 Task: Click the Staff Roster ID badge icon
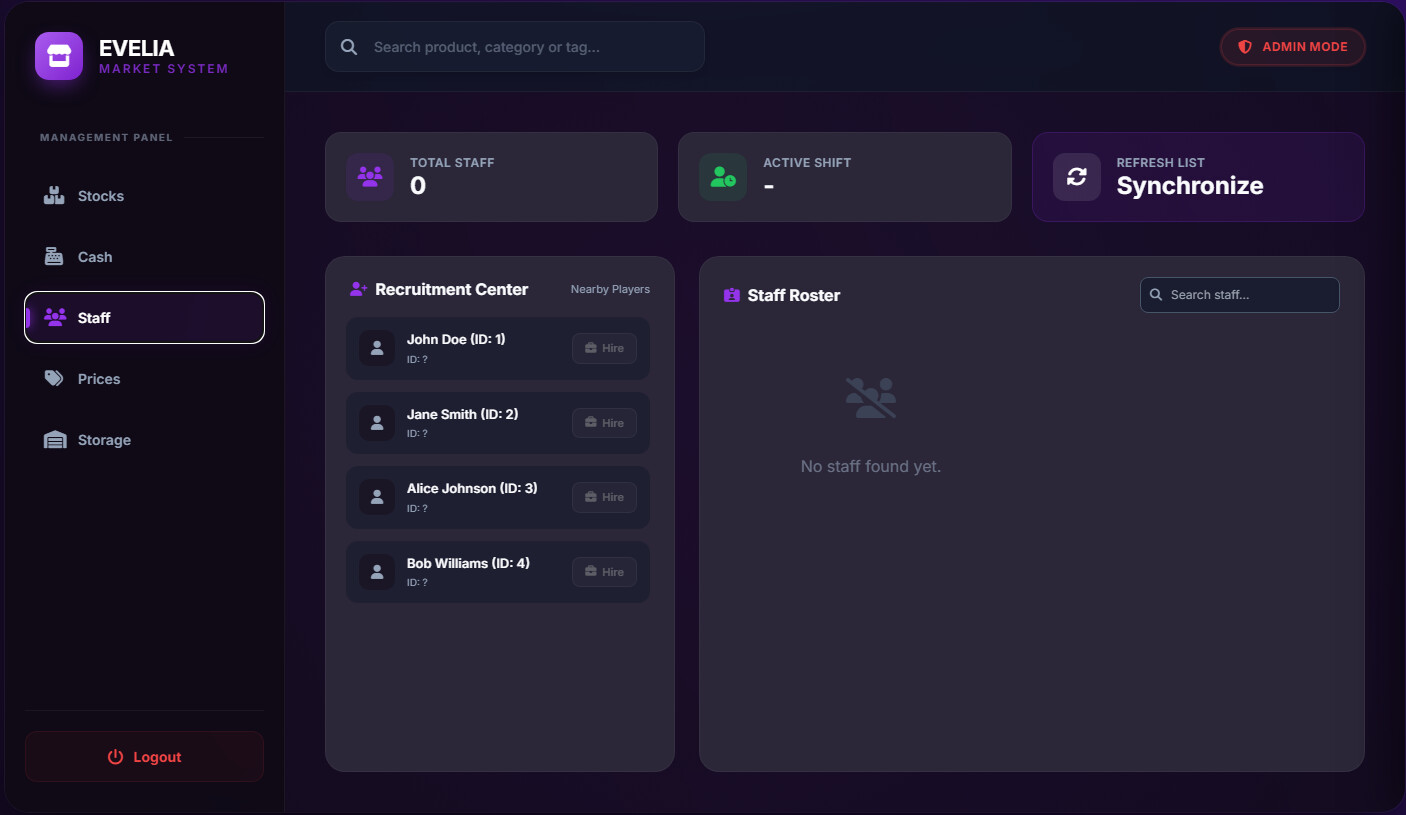[x=731, y=295]
